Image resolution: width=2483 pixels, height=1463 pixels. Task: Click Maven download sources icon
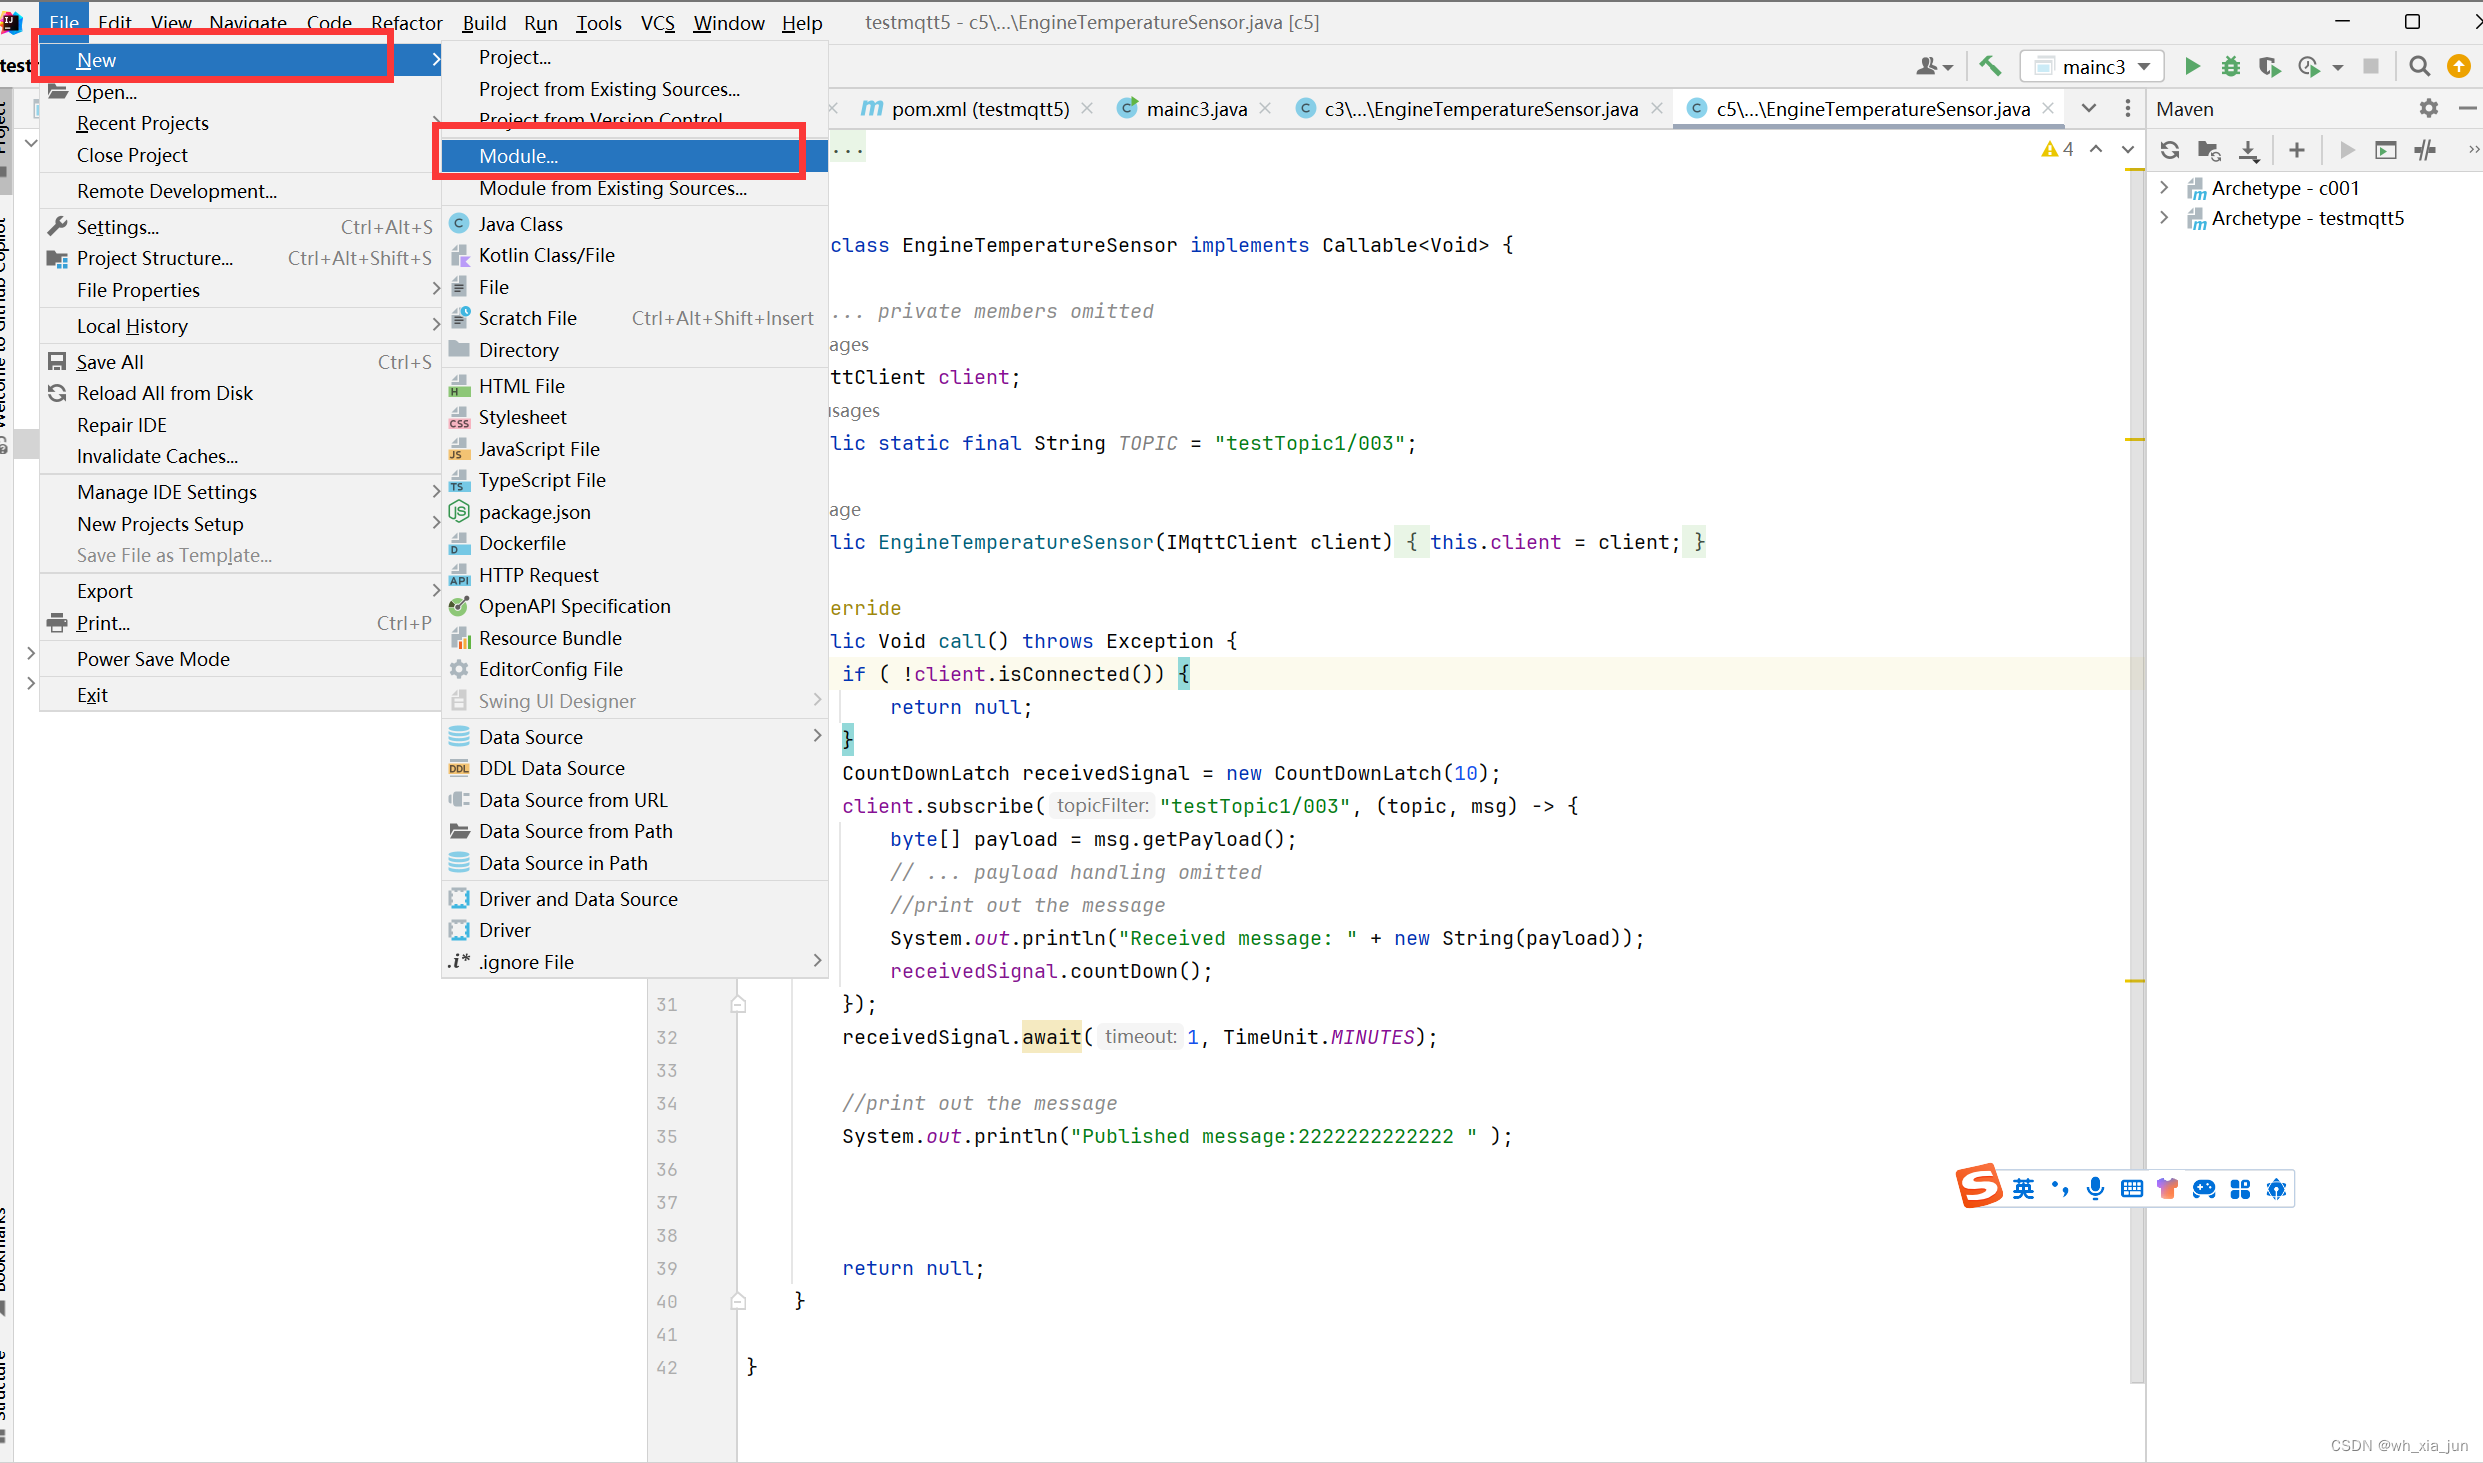pos(2249,150)
